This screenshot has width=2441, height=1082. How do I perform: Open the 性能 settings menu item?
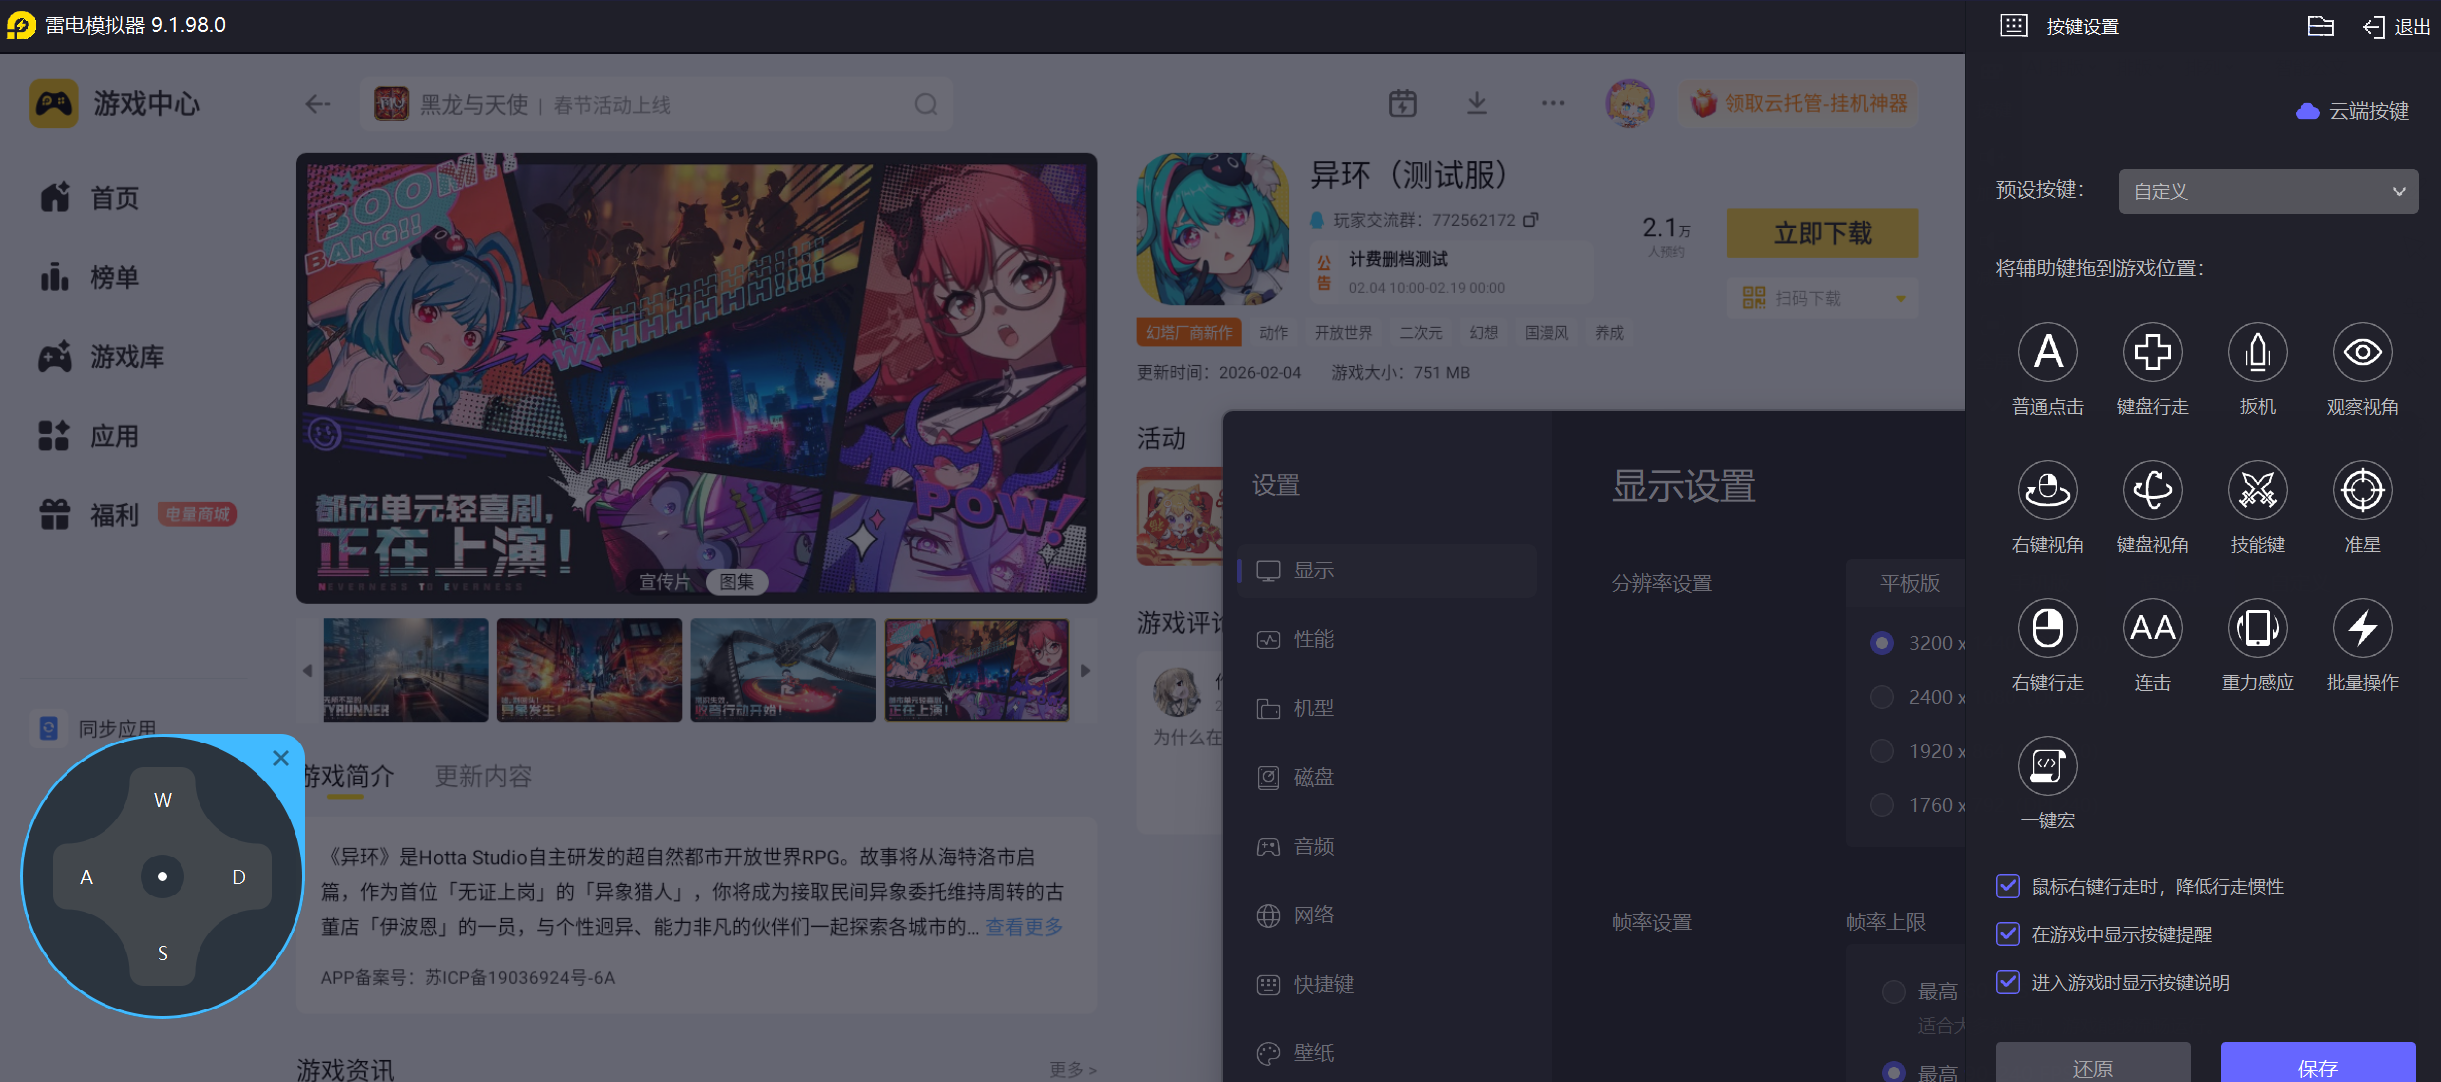coord(1313,639)
